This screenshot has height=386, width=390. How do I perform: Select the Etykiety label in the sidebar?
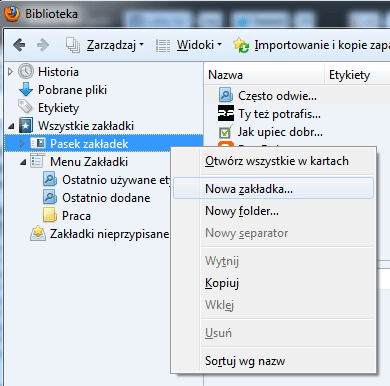click(58, 108)
